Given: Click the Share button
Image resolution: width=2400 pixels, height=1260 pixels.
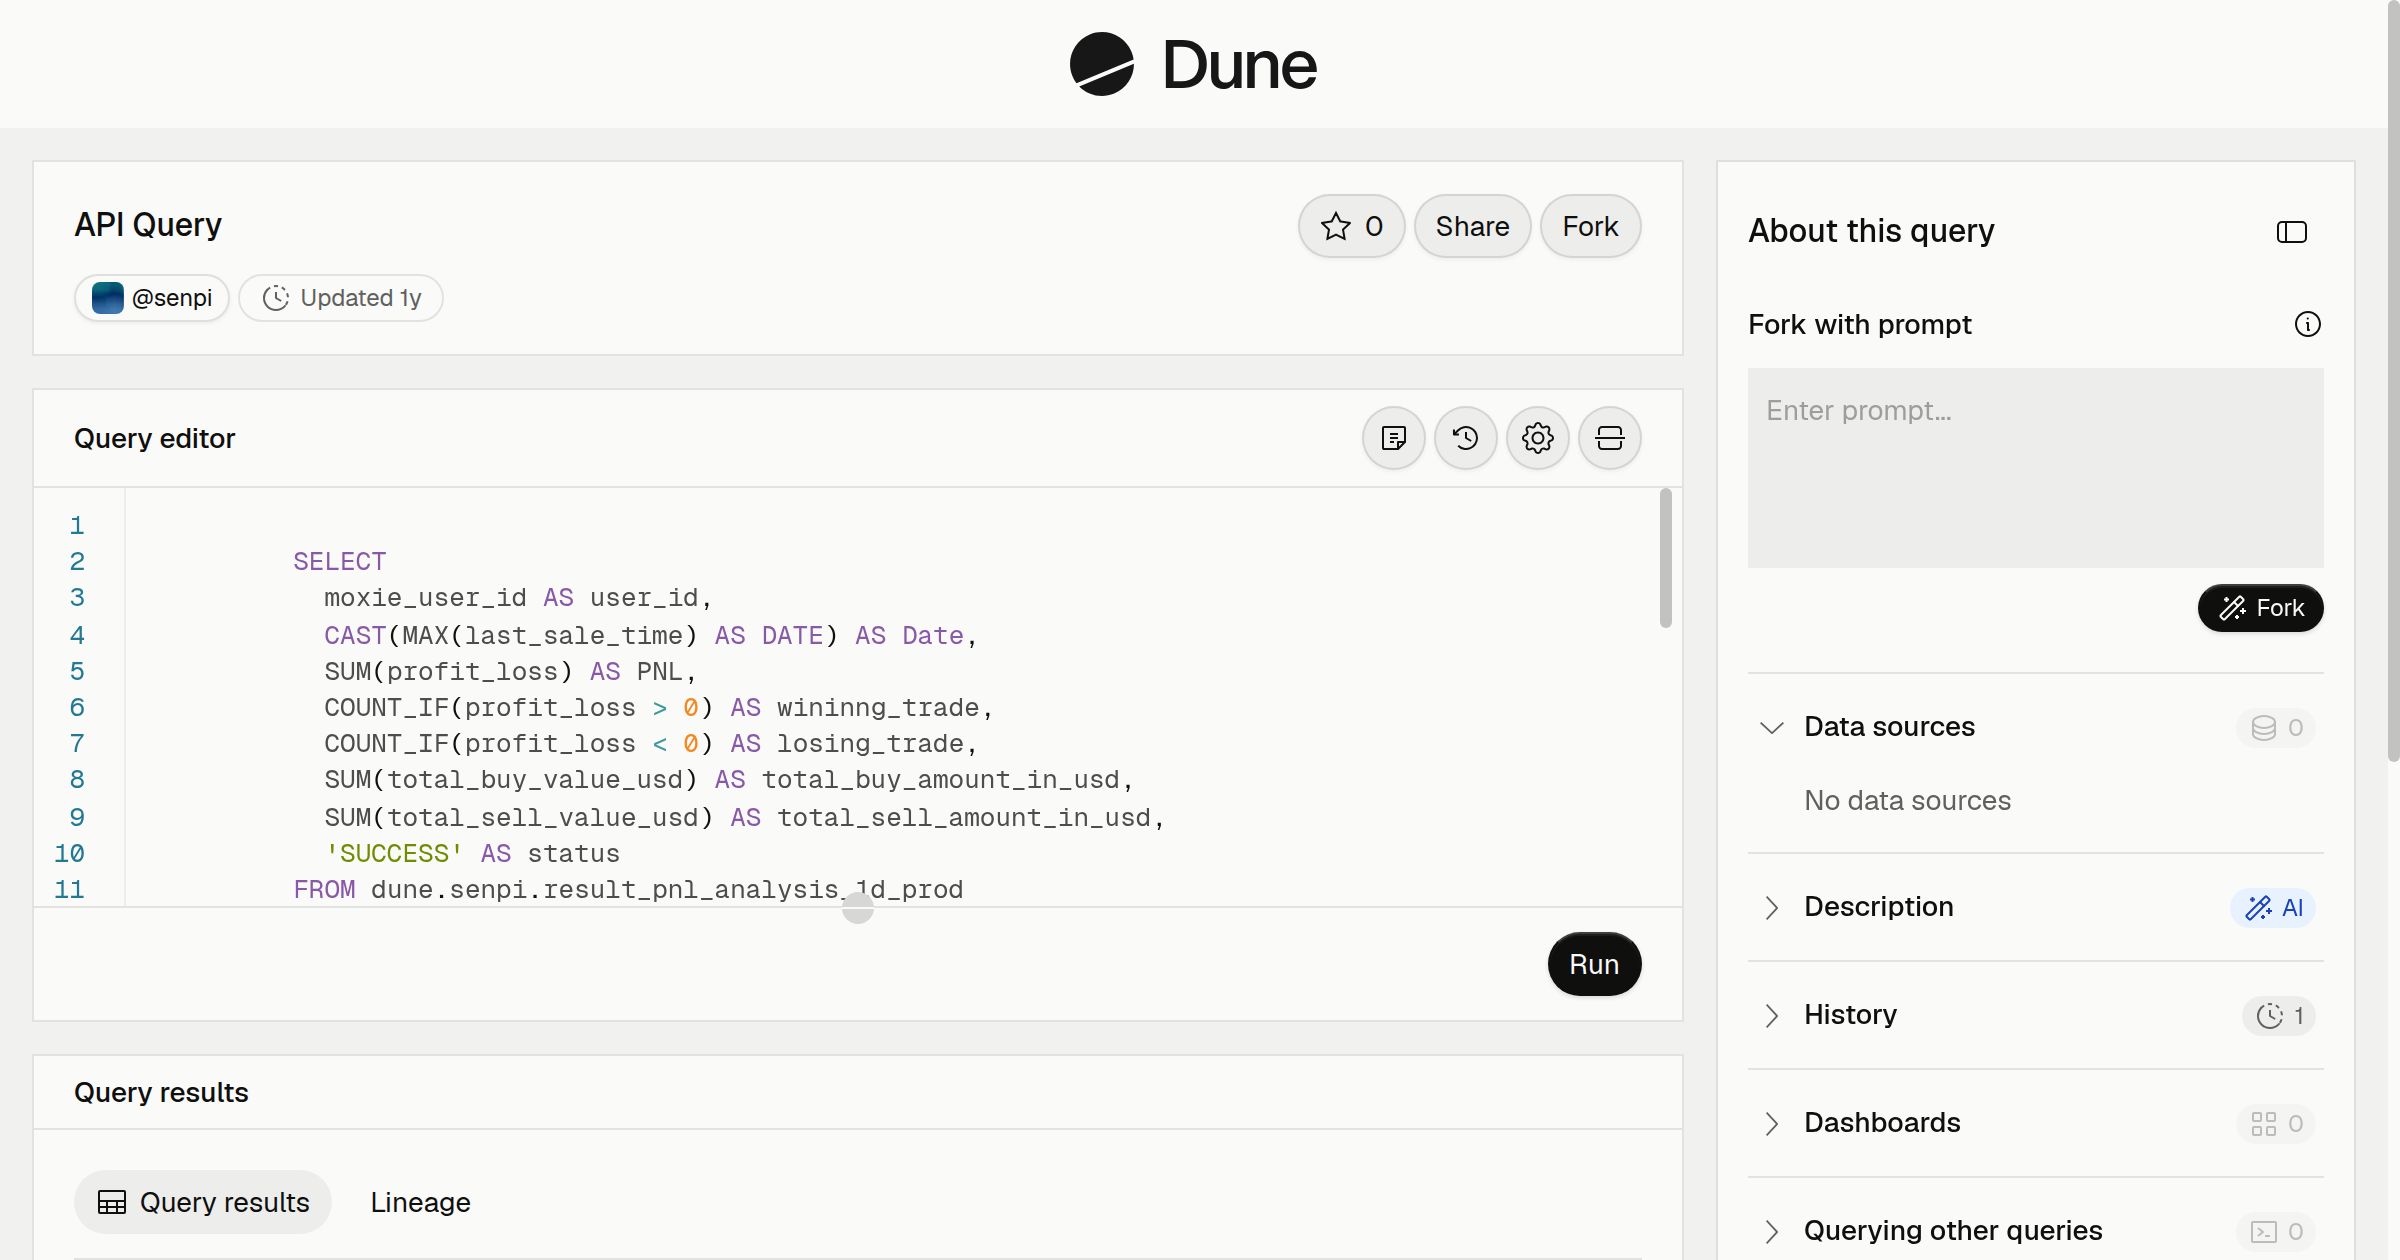Looking at the screenshot, I should pos(1472,226).
